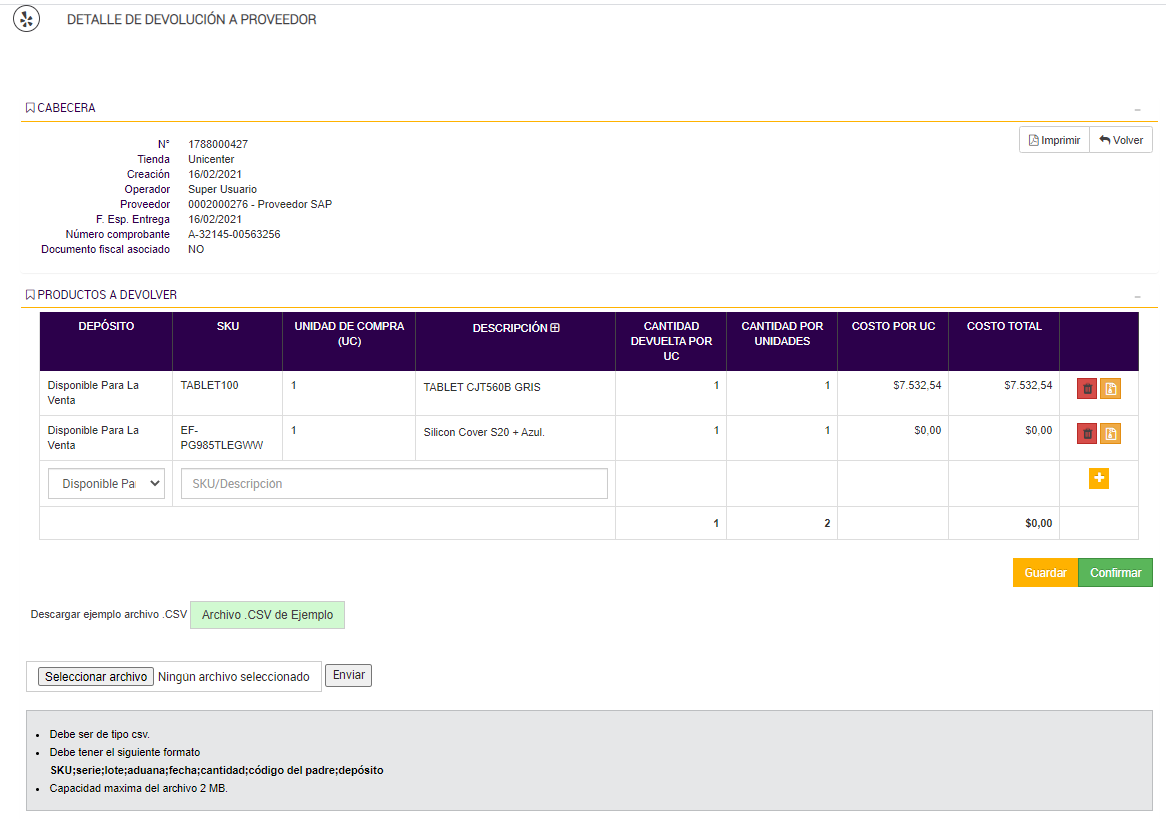Download the example .CSV file
The image size is (1166, 819).
[x=267, y=615]
